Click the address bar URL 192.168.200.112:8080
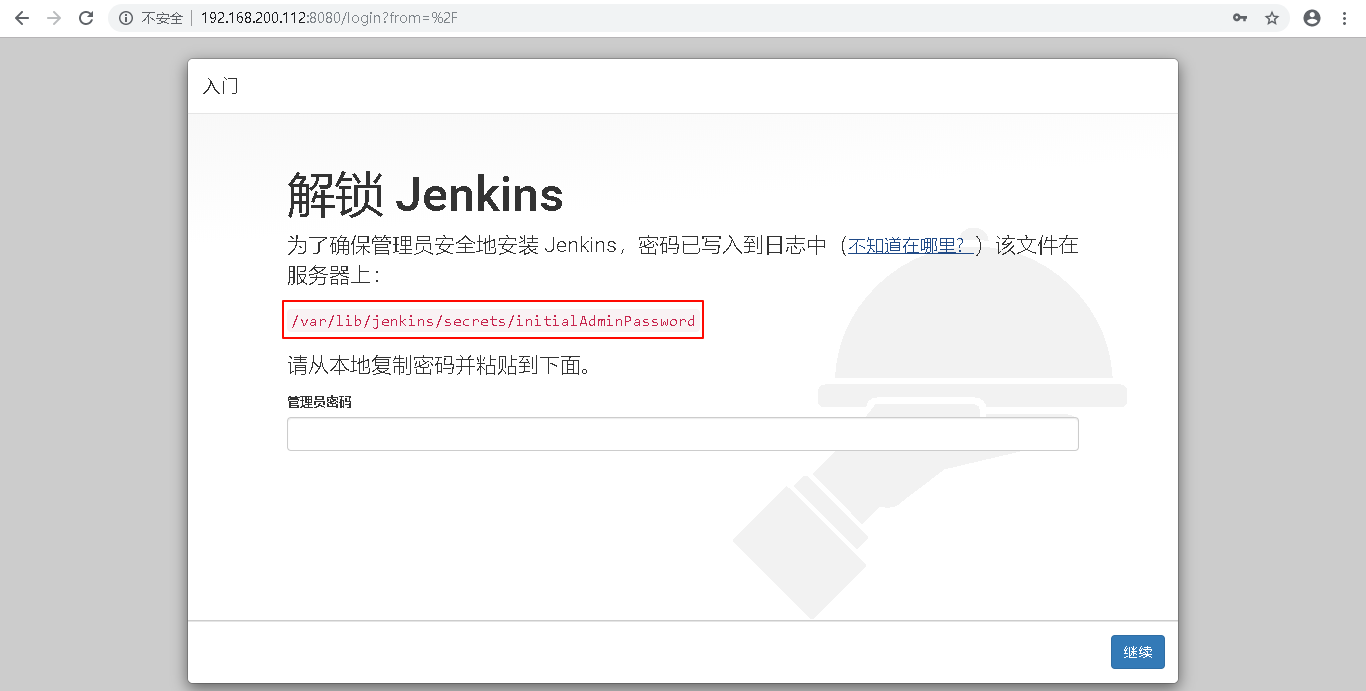The width and height of the screenshot is (1366, 691). (329, 18)
